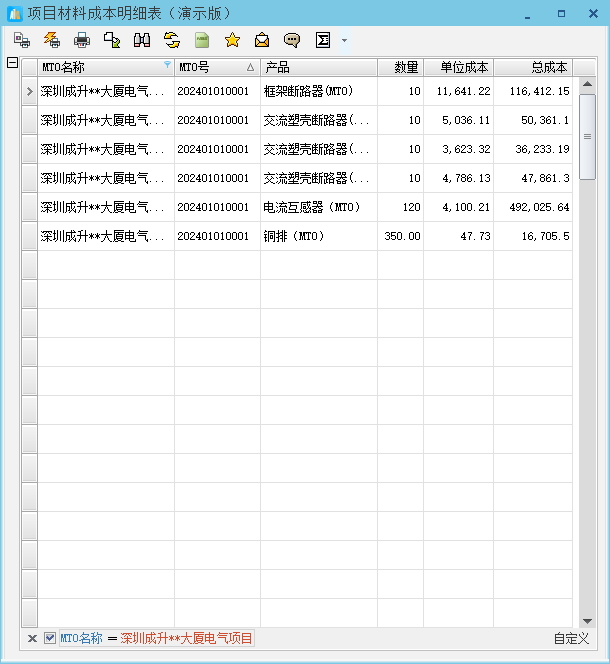Click the envelope mail icon

262,40
